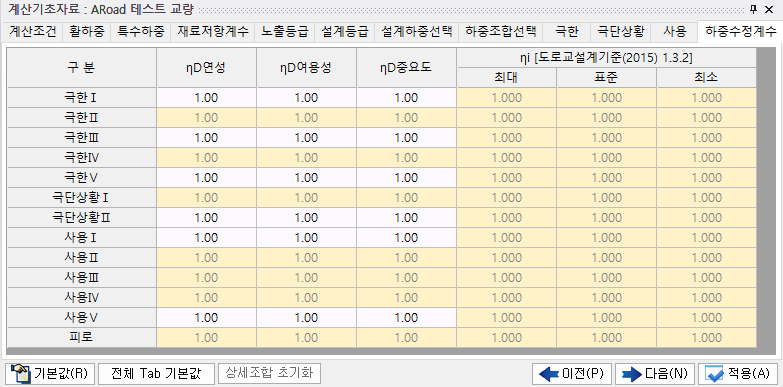Edit ηD중요도 cell for 극한Ⅲ row
Viewport: 783px width, 387px height.
click(x=406, y=138)
